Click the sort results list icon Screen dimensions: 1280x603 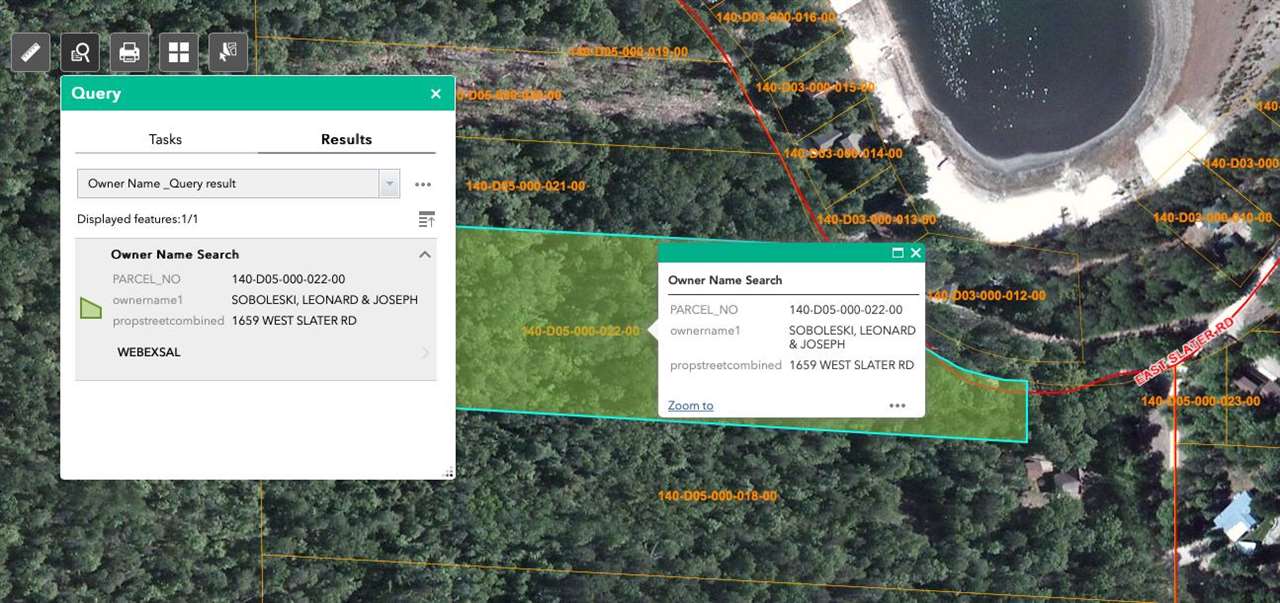point(427,219)
